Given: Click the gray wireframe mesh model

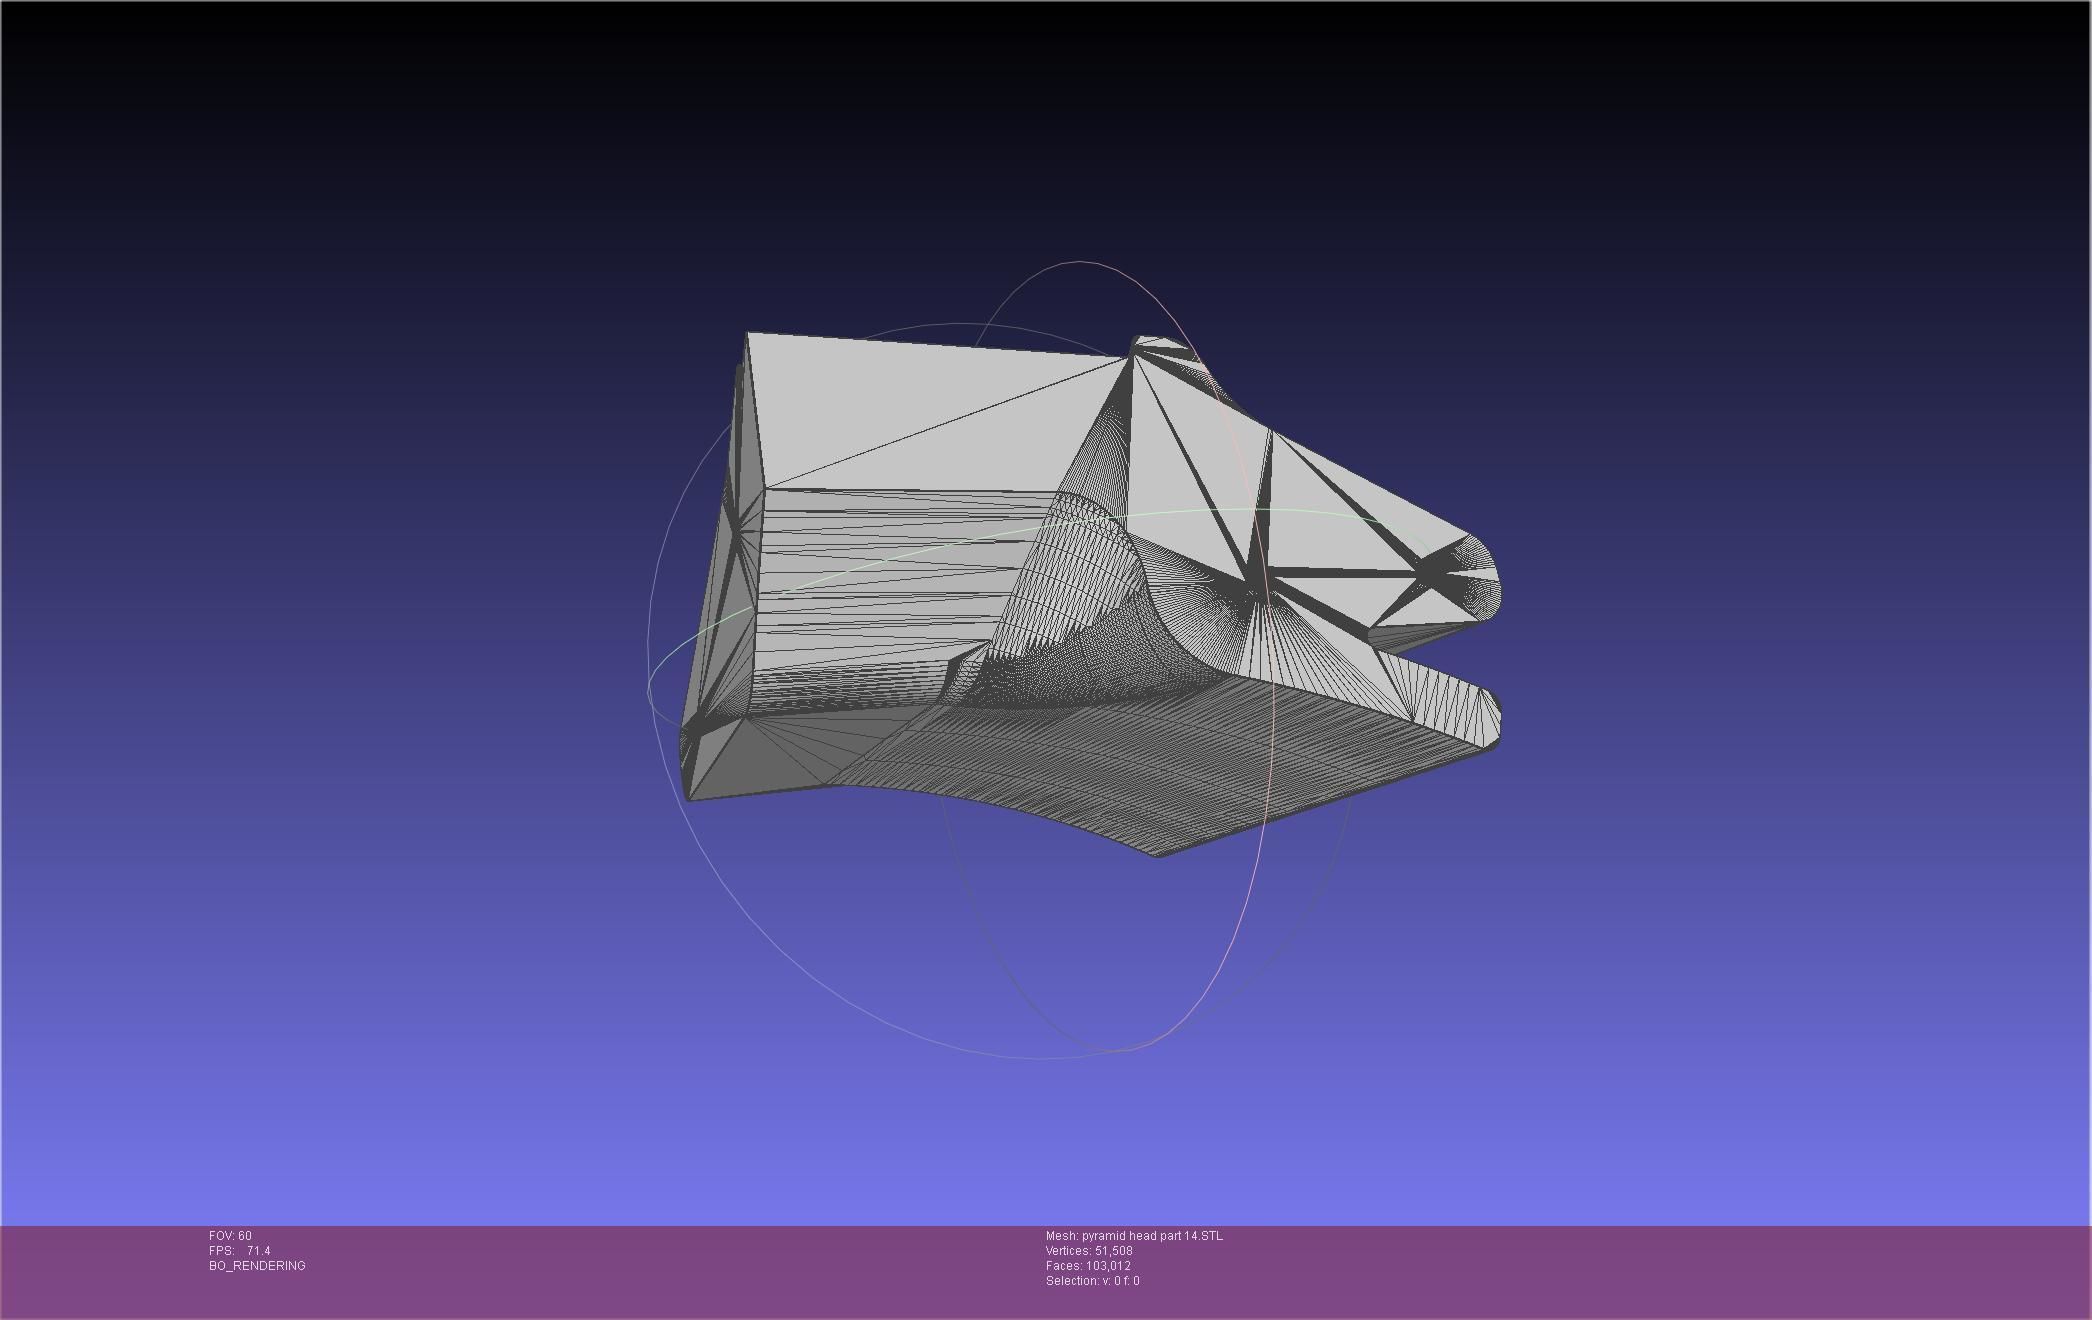Looking at the screenshot, I should [x=1090, y=595].
